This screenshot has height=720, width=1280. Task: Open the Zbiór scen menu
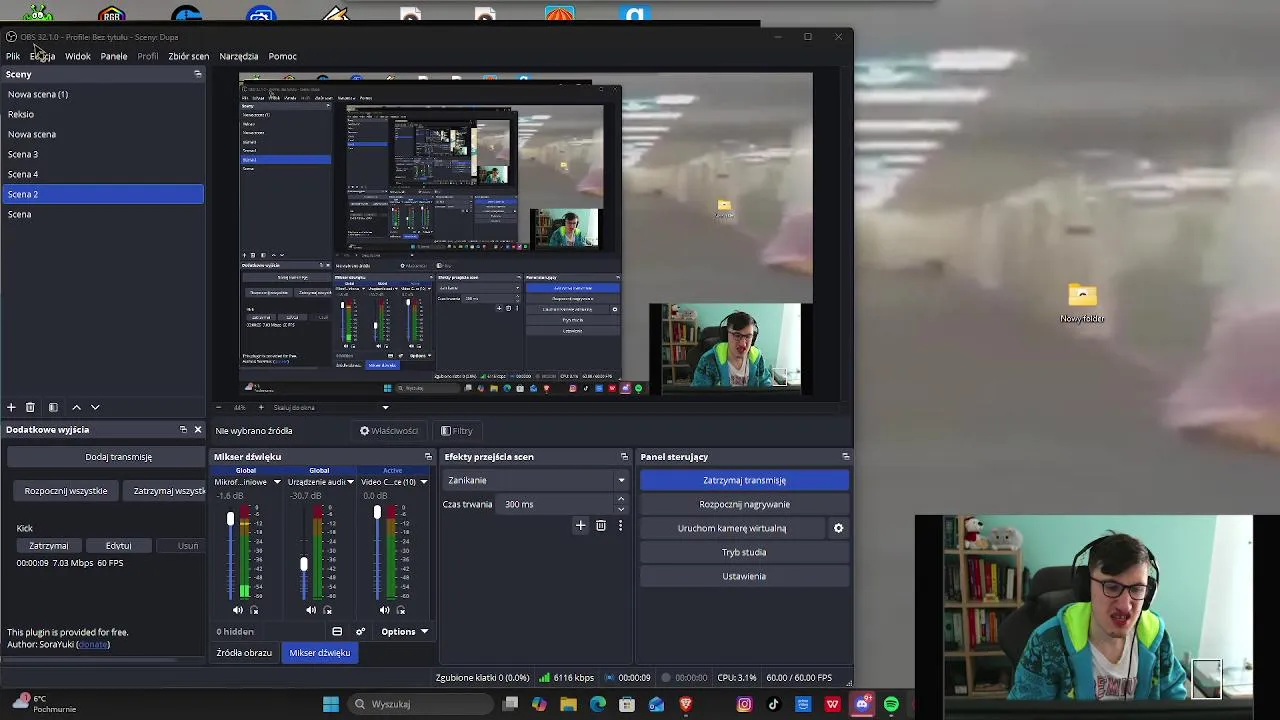pos(188,56)
